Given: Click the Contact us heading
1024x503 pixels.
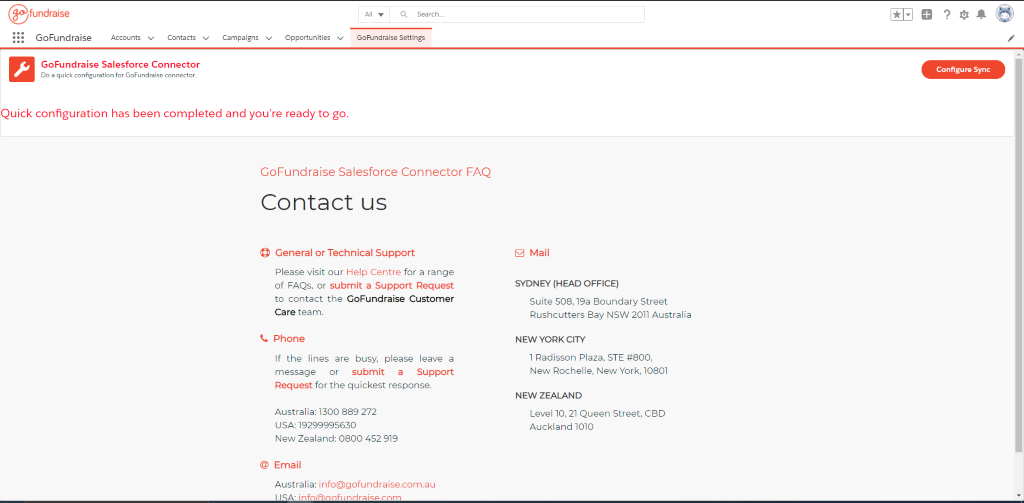Looking at the screenshot, I should click(324, 203).
